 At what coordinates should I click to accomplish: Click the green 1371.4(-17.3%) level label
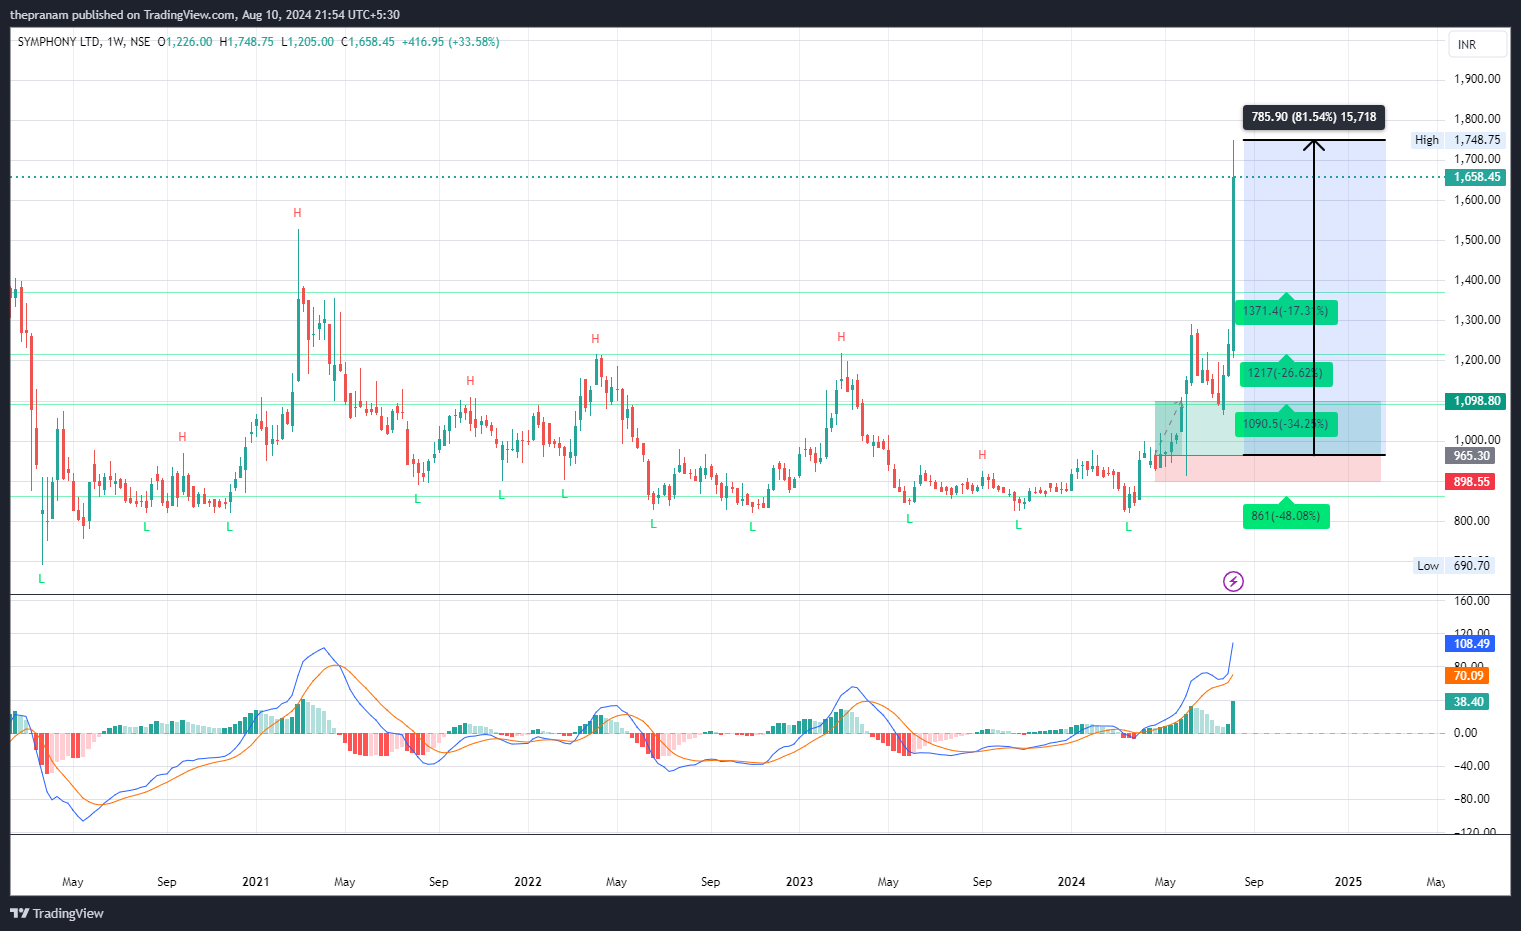[x=1286, y=311]
